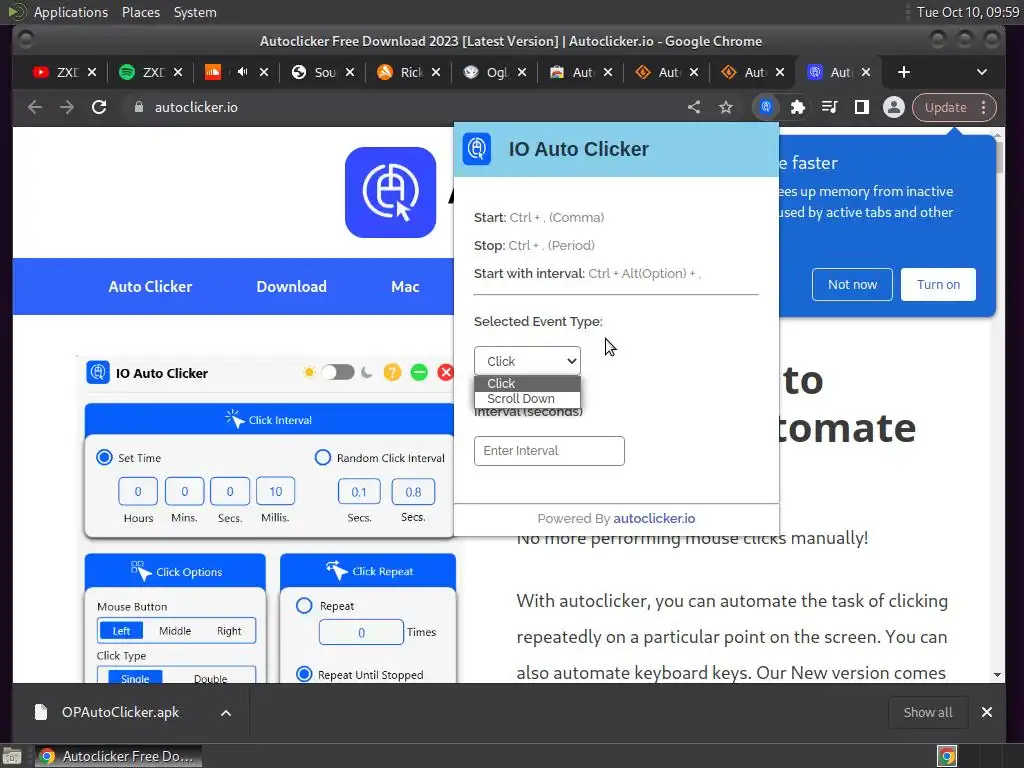Image resolution: width=1024 pixels, height=768 pixels.
Task: Open the Places menu
Action: pos(141,12)
